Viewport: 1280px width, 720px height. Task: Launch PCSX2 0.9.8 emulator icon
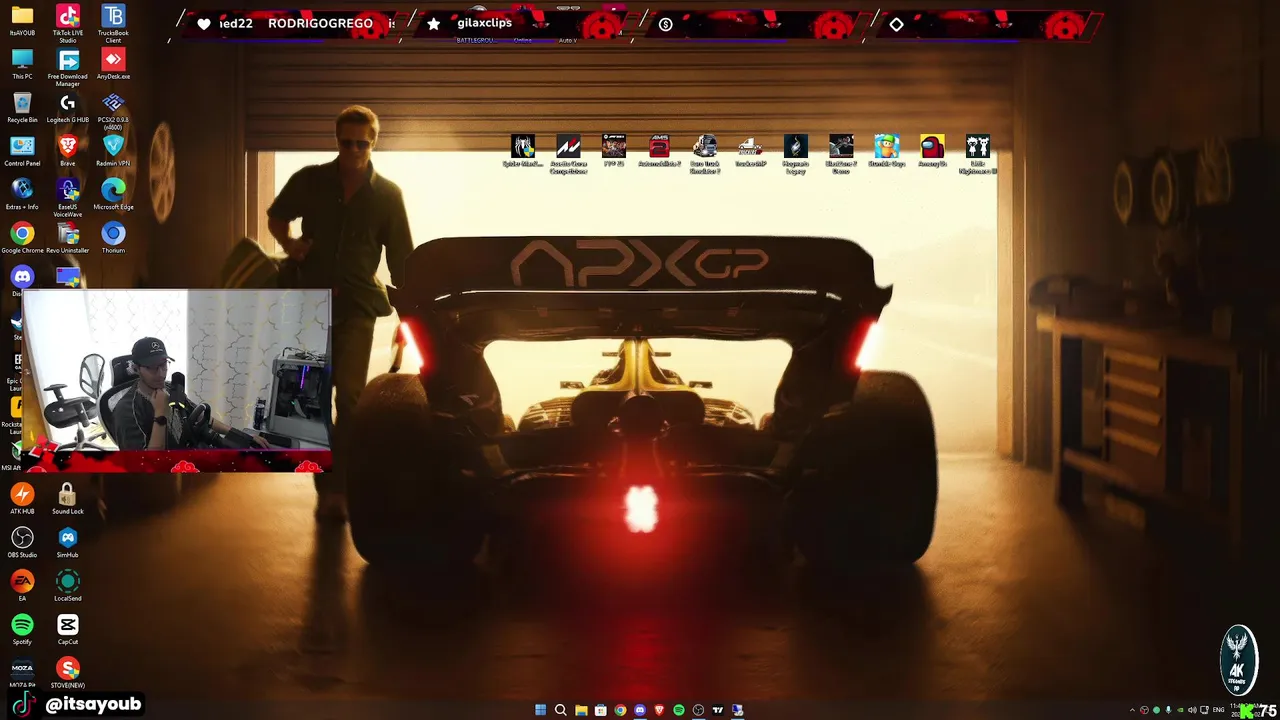[x=113, y=111]
